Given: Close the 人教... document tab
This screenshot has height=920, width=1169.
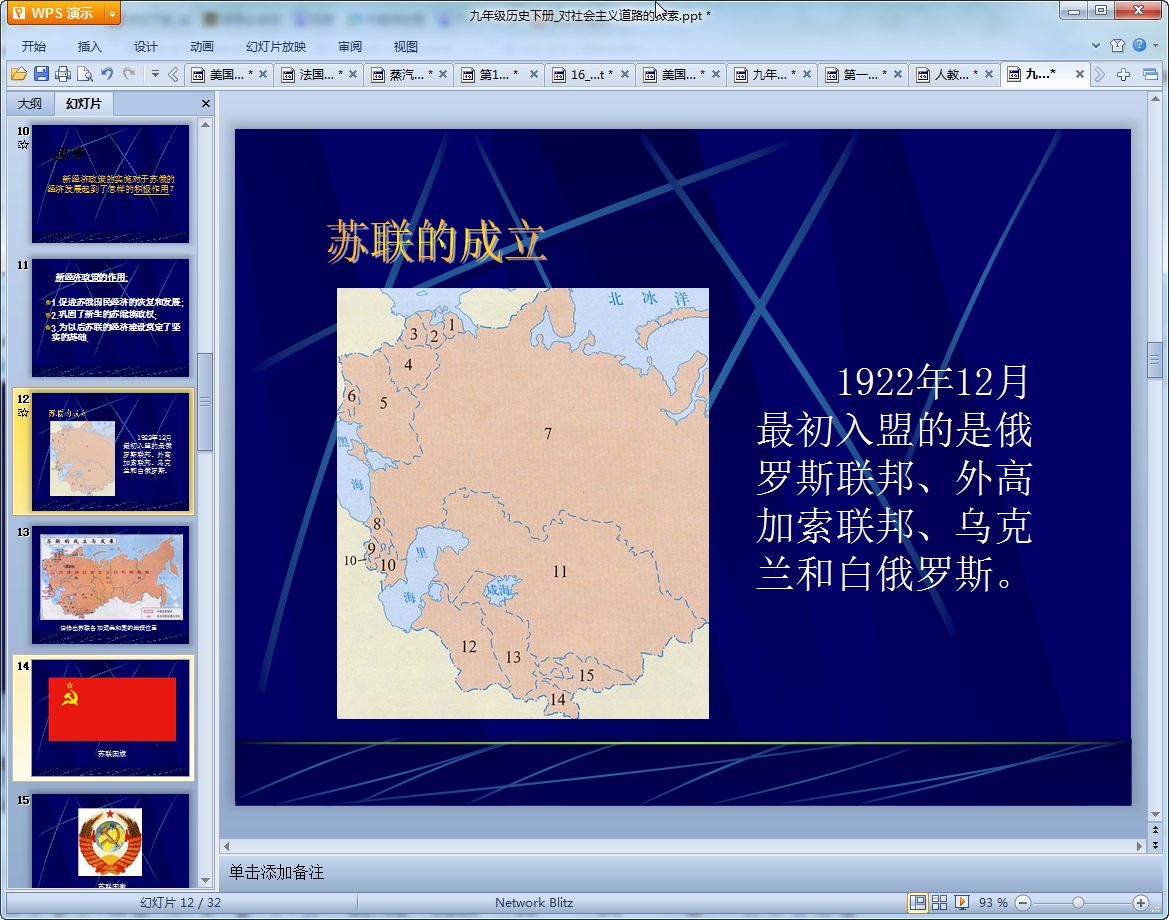Looking at the screenshot, I should [989, 75].
